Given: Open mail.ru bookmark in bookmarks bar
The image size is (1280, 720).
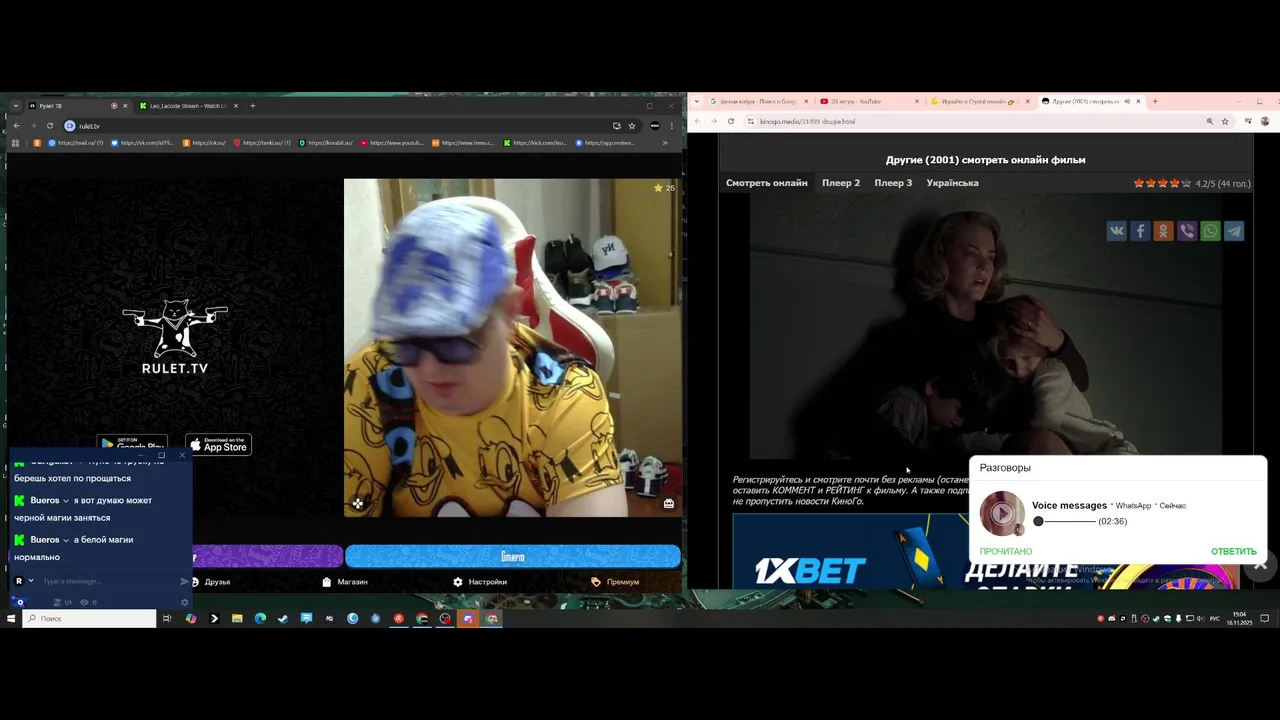Looking at the screenshot, I should click(x=74, y=143).
